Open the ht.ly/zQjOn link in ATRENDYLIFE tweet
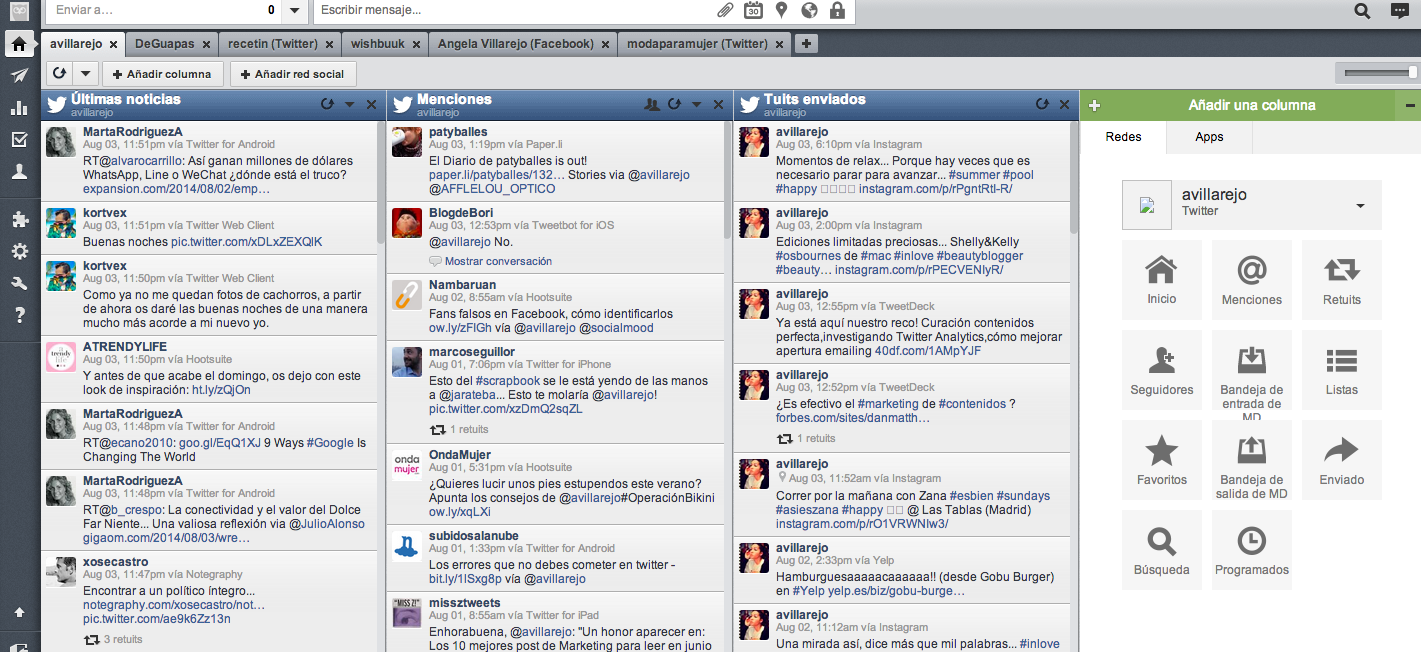Viewport: 1421px width, 652px height. (221, 390)
